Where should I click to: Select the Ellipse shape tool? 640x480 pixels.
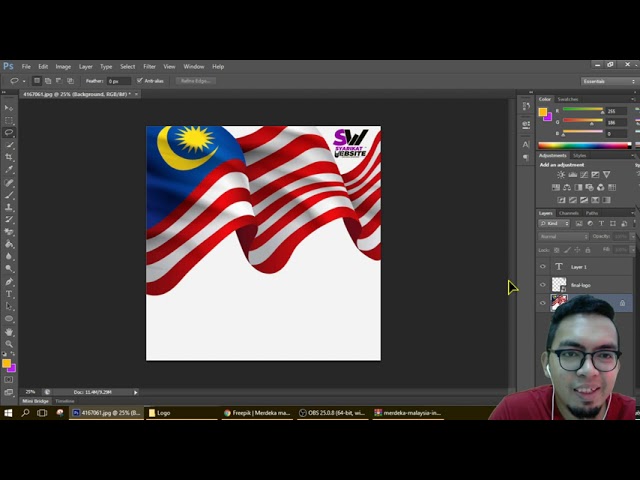(x=9, y=319)
